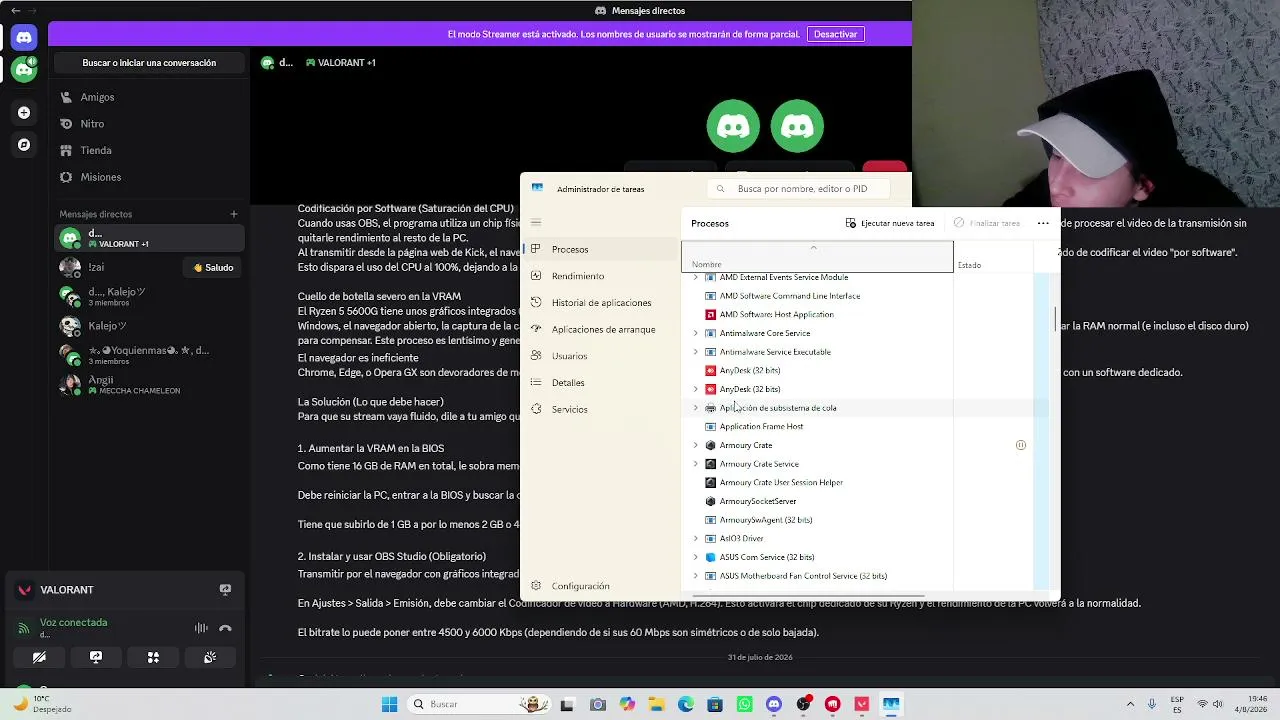
Task: Click paused status icon on Armoury Crate
Action: (1021, 445)
